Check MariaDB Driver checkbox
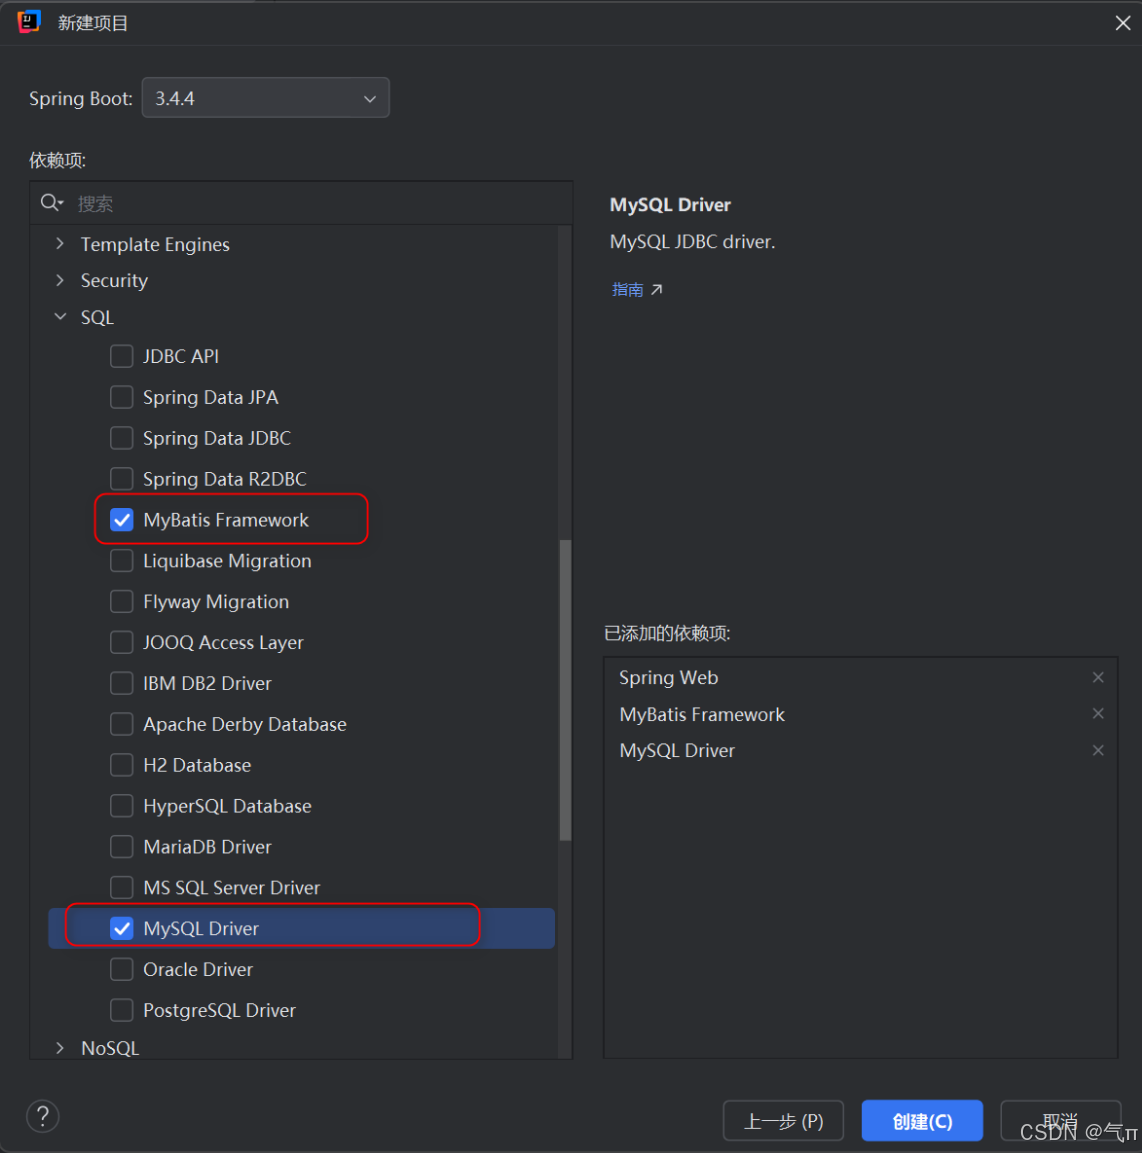This screenshot has width=1142, height=1153. point(121,846)
